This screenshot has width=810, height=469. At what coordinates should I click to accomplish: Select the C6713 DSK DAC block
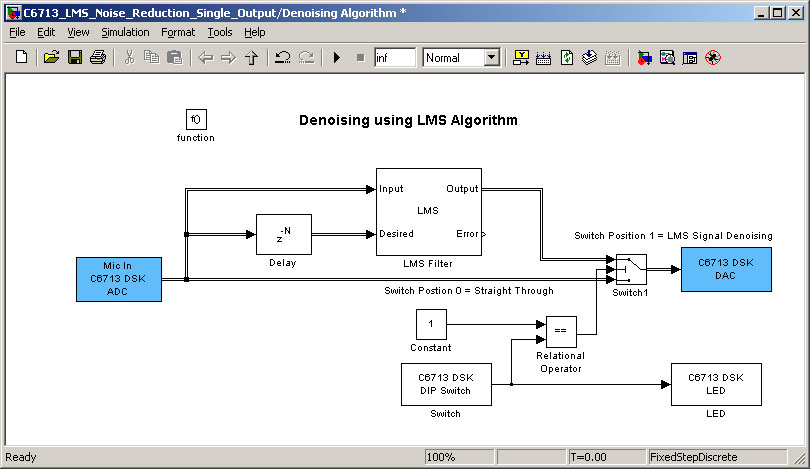(726, 269)
